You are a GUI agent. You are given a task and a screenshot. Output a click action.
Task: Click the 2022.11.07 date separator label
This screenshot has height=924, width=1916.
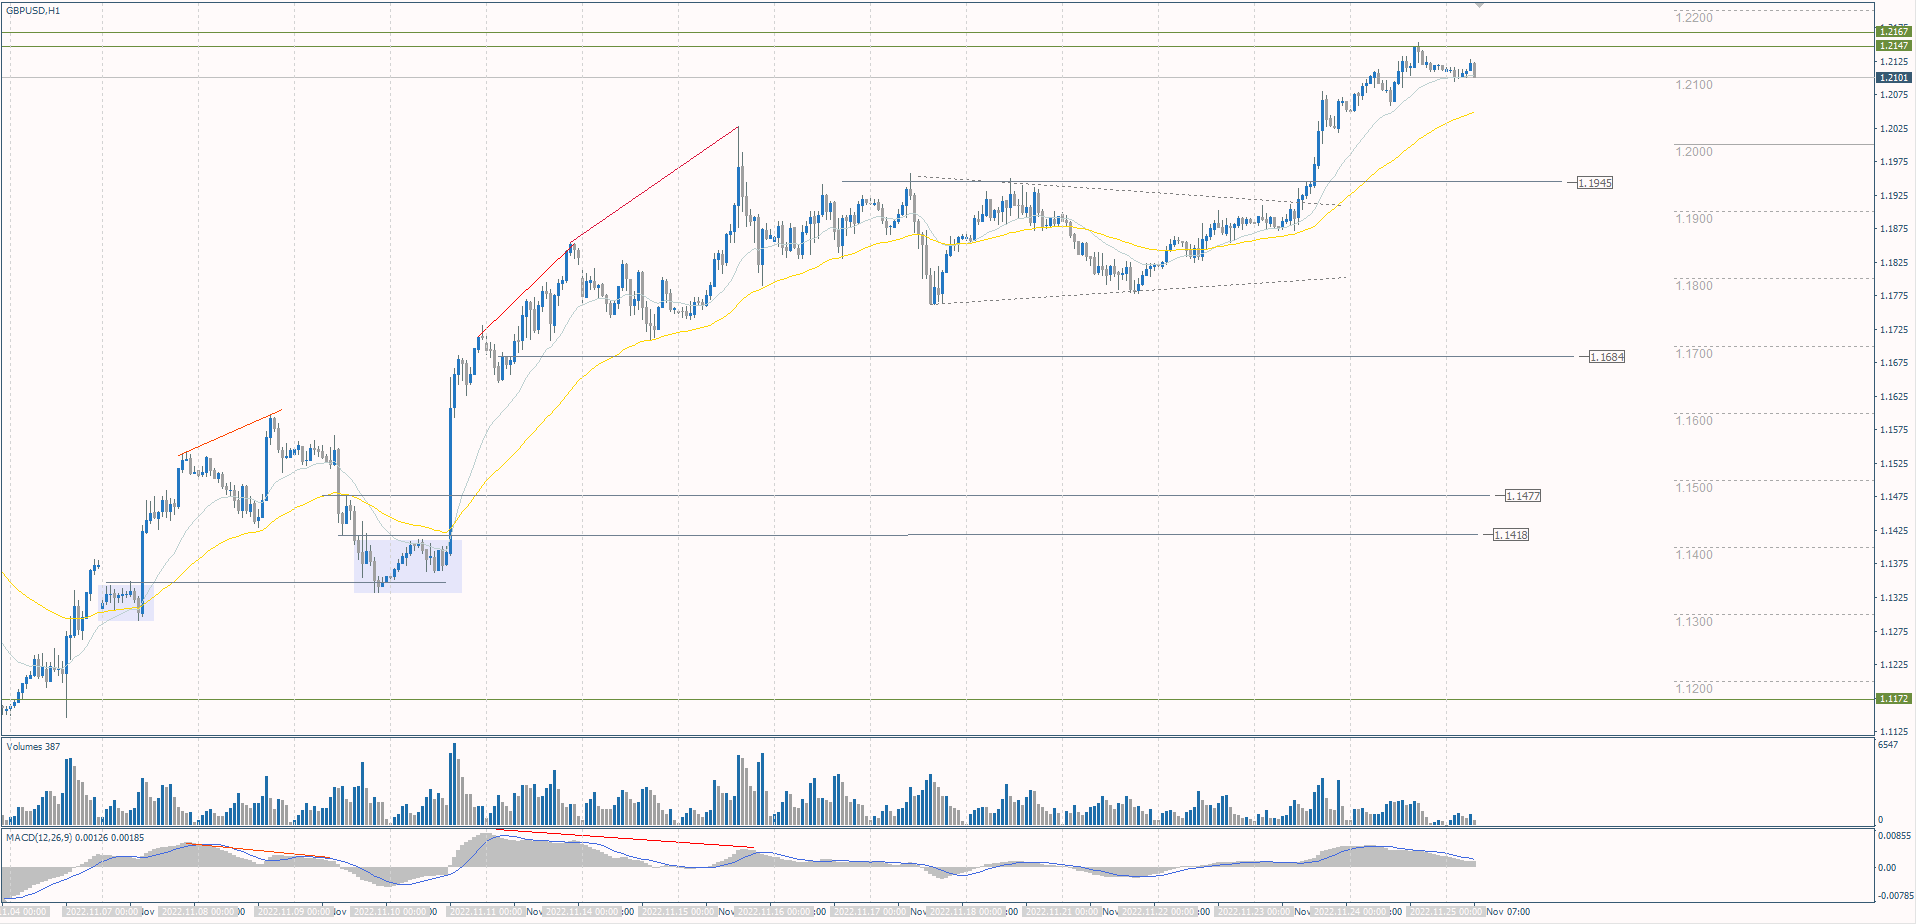(102, 912)
